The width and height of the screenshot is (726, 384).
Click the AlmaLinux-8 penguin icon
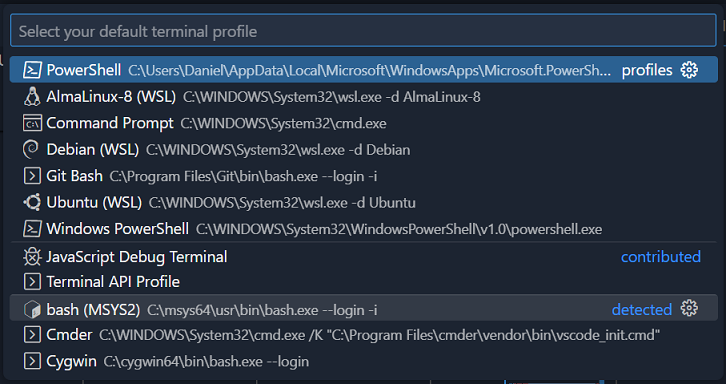click(32, 97)
